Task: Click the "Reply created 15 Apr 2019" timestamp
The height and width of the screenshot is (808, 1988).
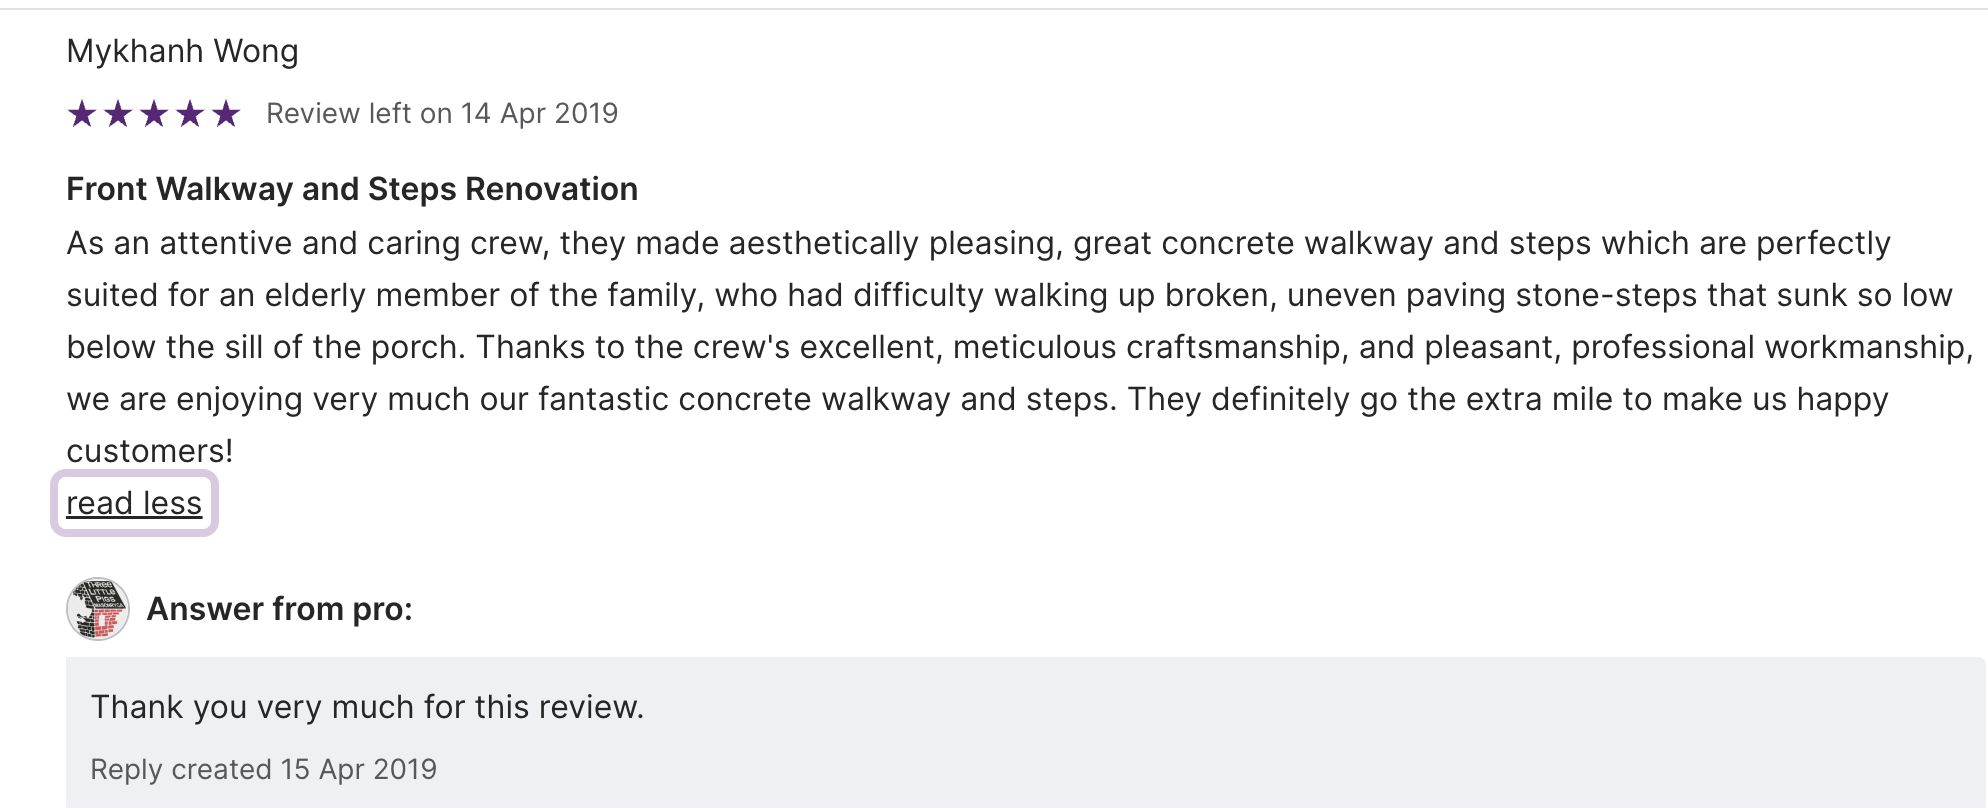Action: click(263, 769)
